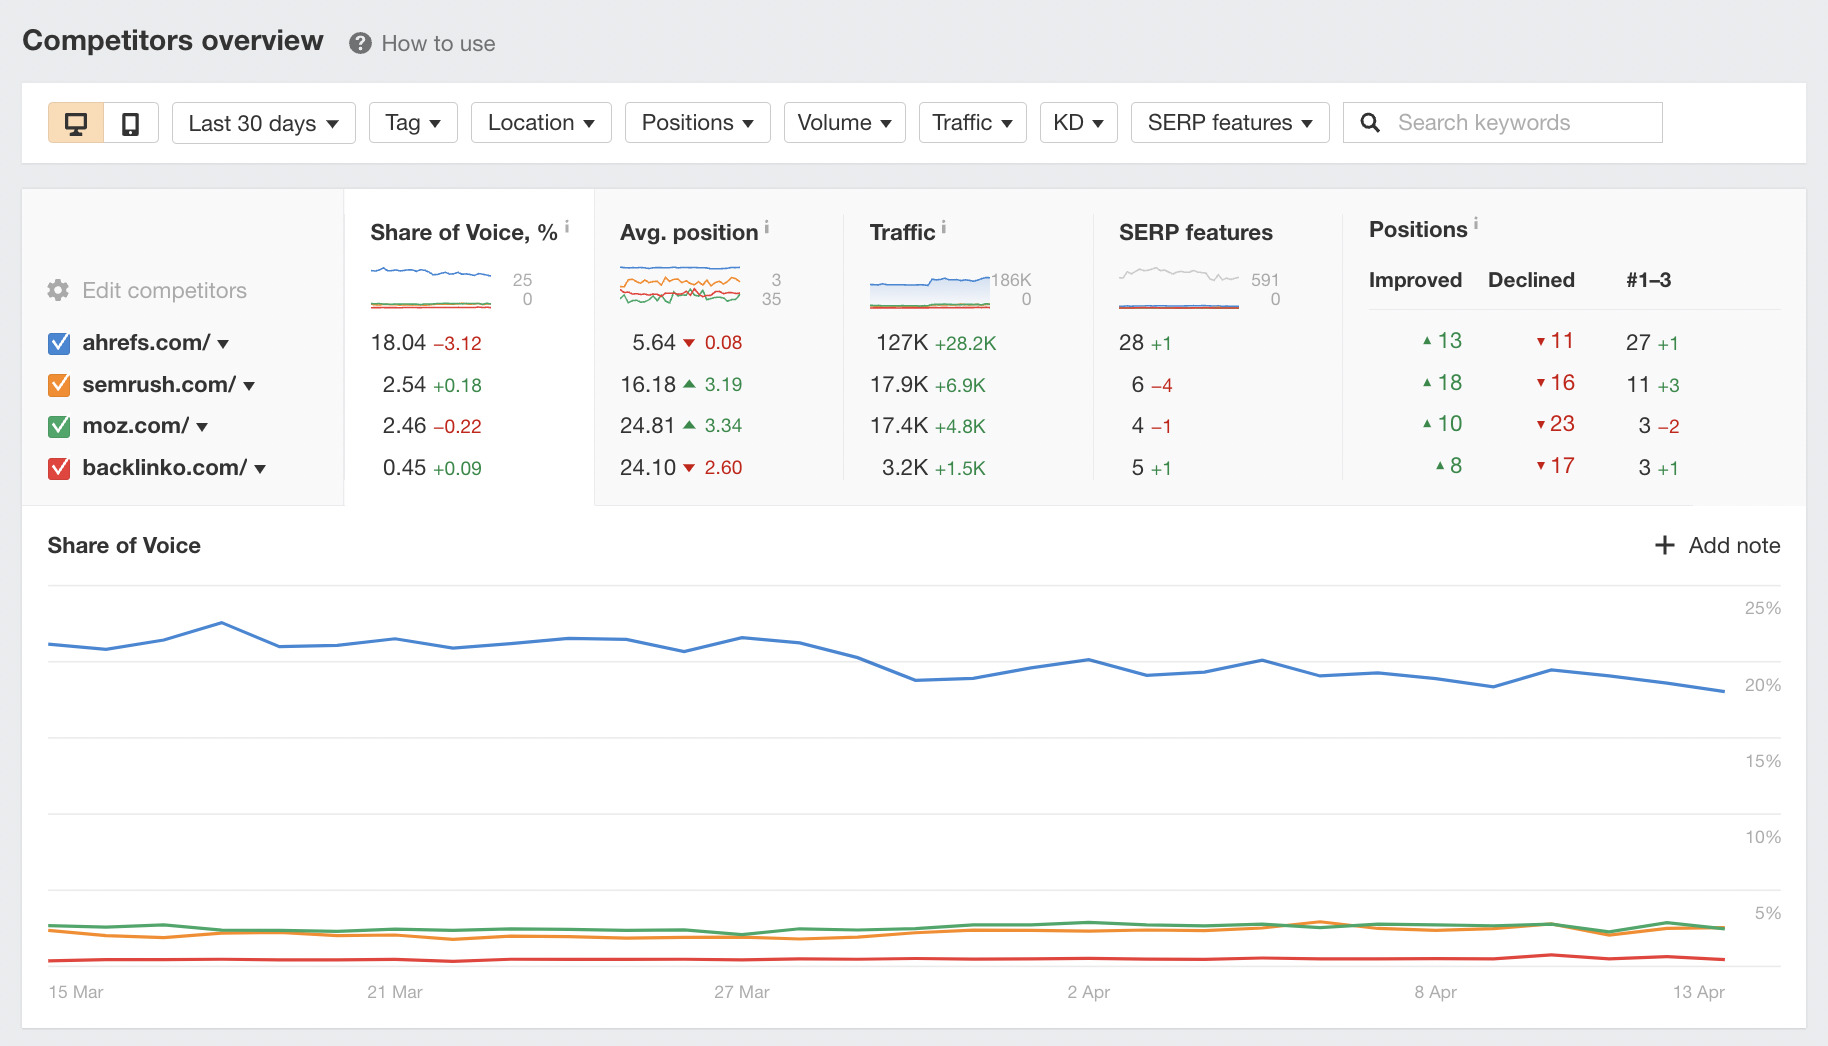The height and width of the screenshot is (1046, 1828).
Task: Expand the ahrefs.com domain dropdown arrow
Action: click(224, 343)
